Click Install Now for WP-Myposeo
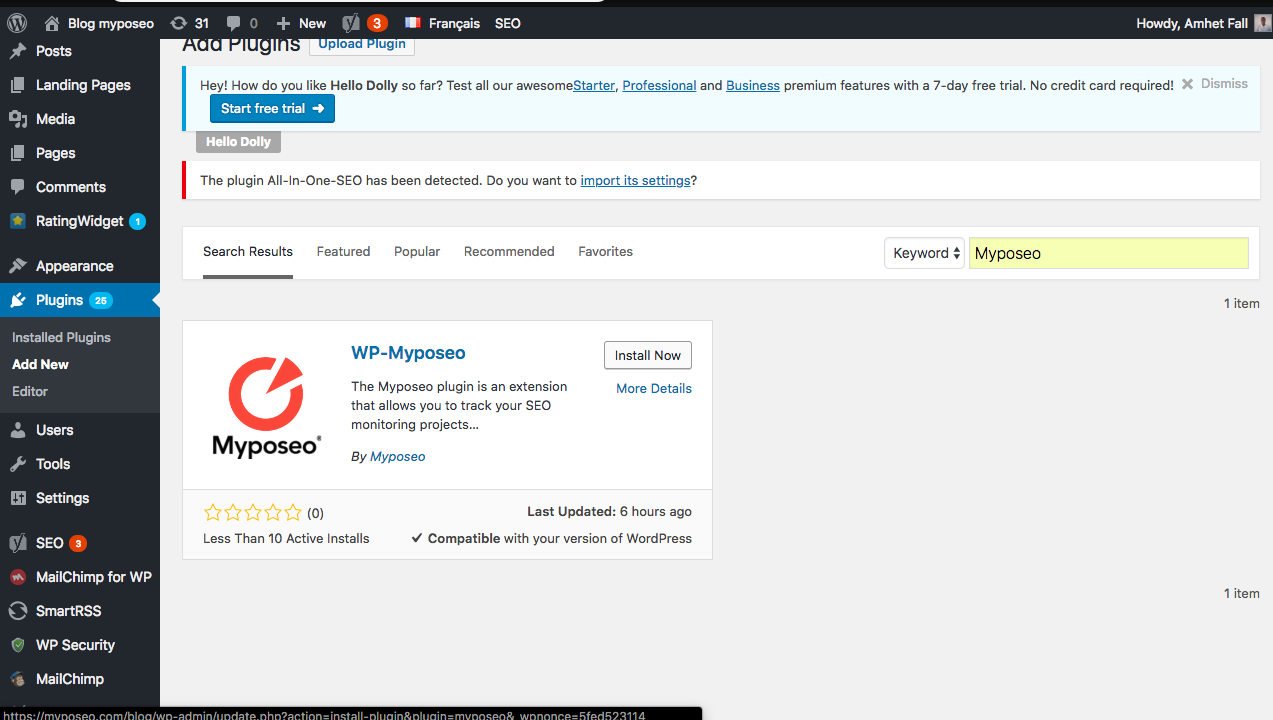Image resolution: width=1273 pixels, height=720 pixels. [648, 355]
